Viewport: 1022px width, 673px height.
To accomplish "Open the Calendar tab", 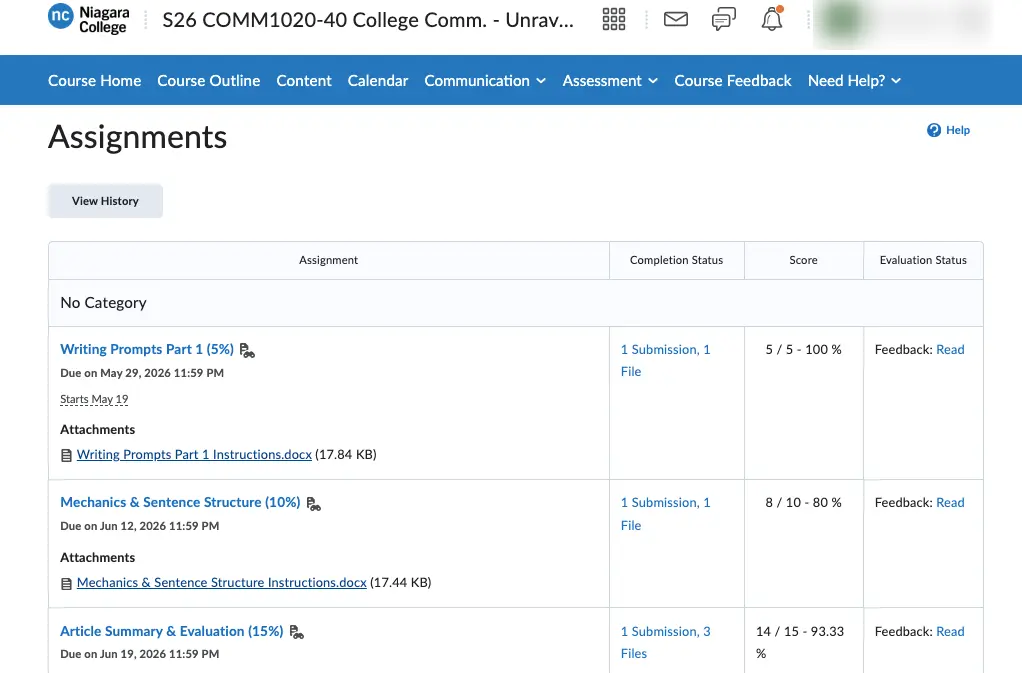I will [377, 81].
